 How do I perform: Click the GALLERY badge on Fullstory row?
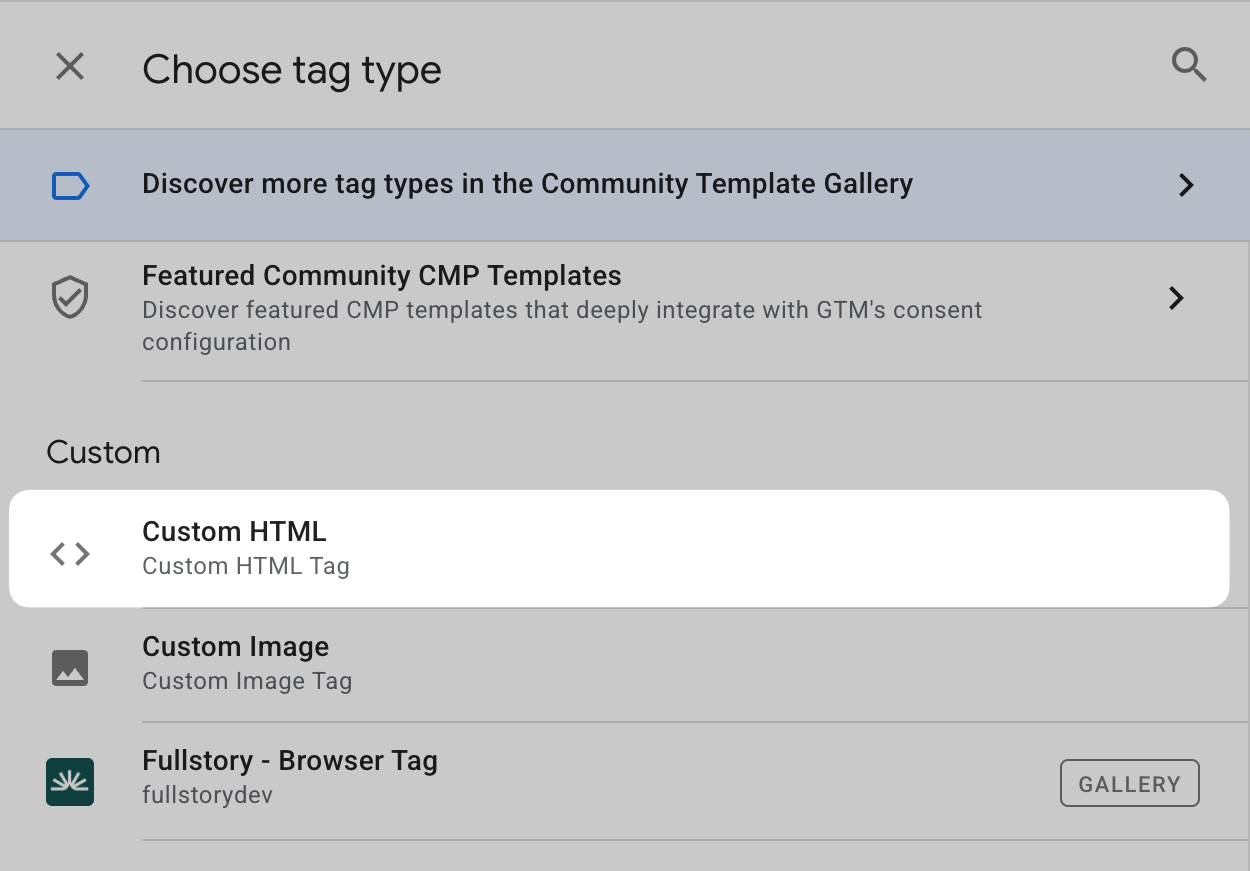(x=1130, y=784)
